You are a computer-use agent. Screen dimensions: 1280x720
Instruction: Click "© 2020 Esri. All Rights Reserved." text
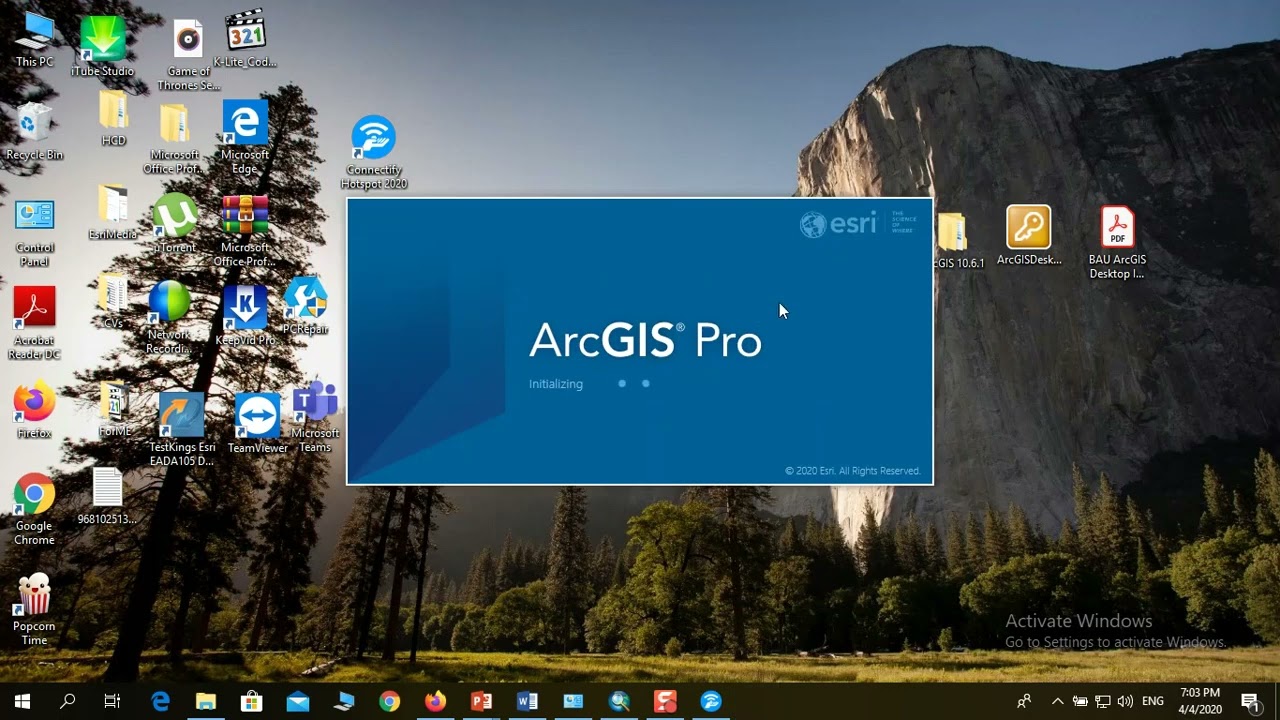pos(852,471)
